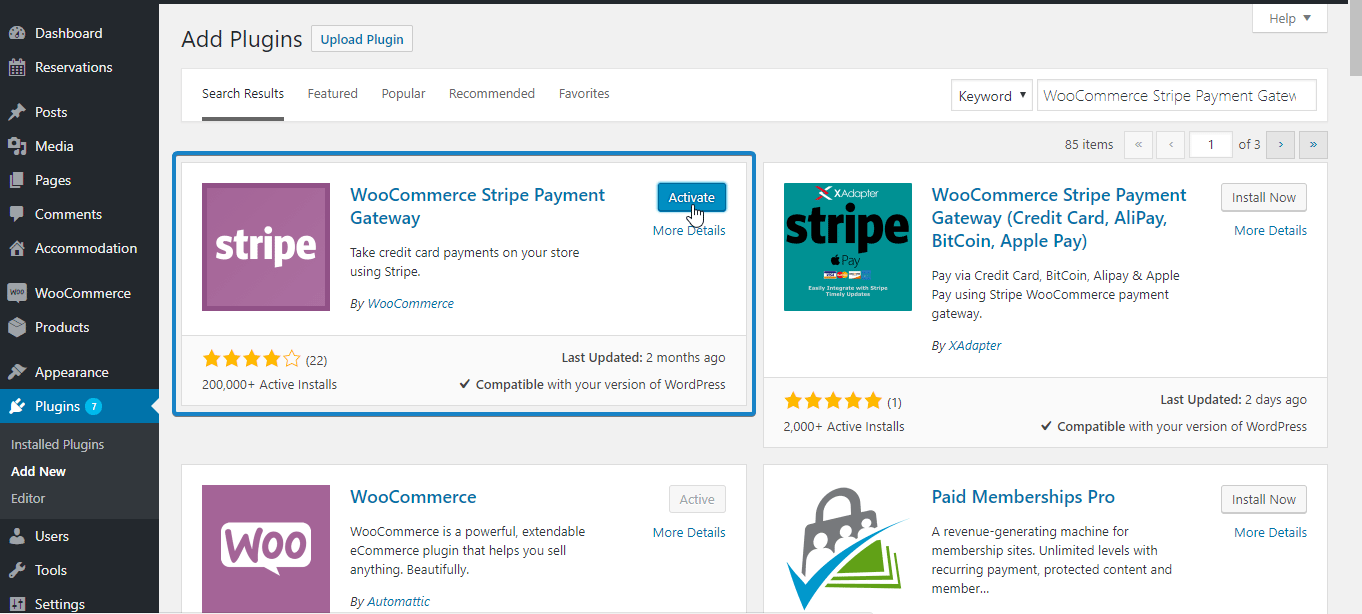Screen dimensions: 1362x614
Task: Open WooCommerce Stripe Payment Gateway title link
Action: [477, 206]
